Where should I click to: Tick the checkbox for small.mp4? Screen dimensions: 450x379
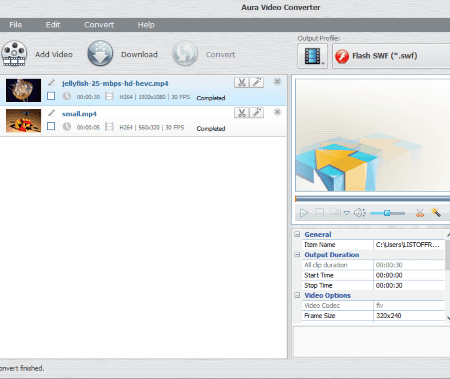(x=51, y=126)
